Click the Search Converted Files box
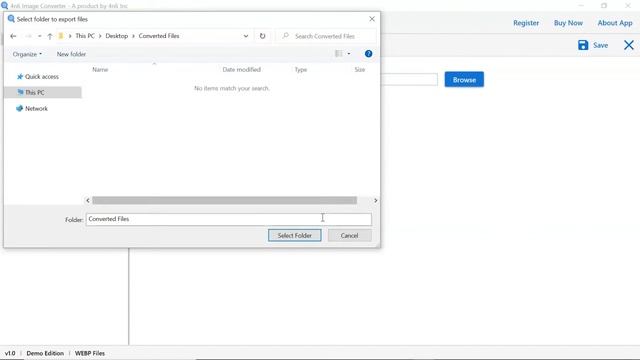Image resolution: width=640 pixels, height=360 pixels. coord(327,36)
